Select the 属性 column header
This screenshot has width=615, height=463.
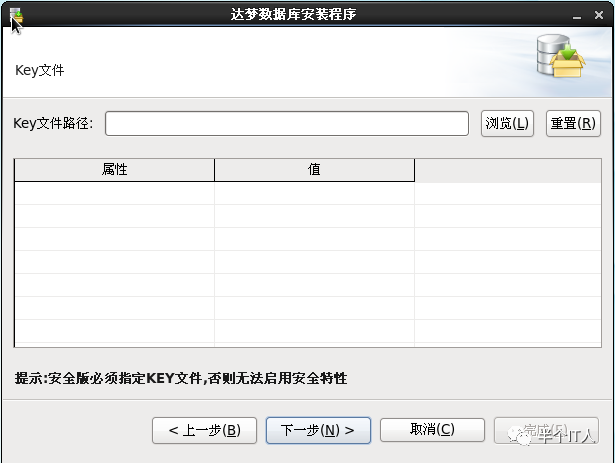pos(115,170)
